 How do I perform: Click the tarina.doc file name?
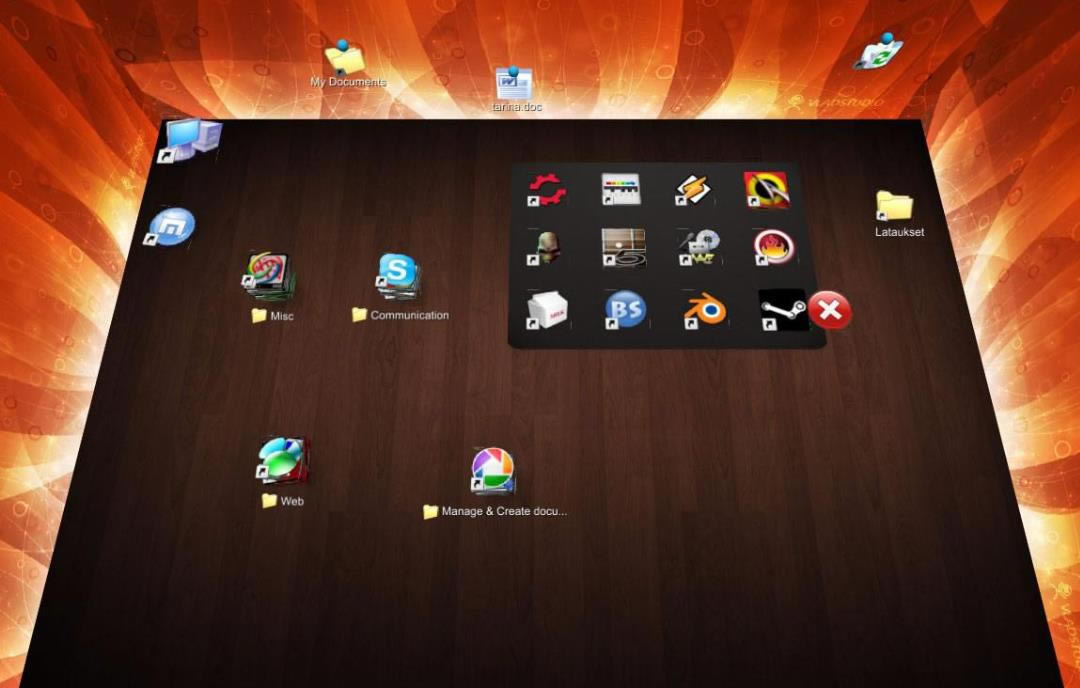point(517,107)
